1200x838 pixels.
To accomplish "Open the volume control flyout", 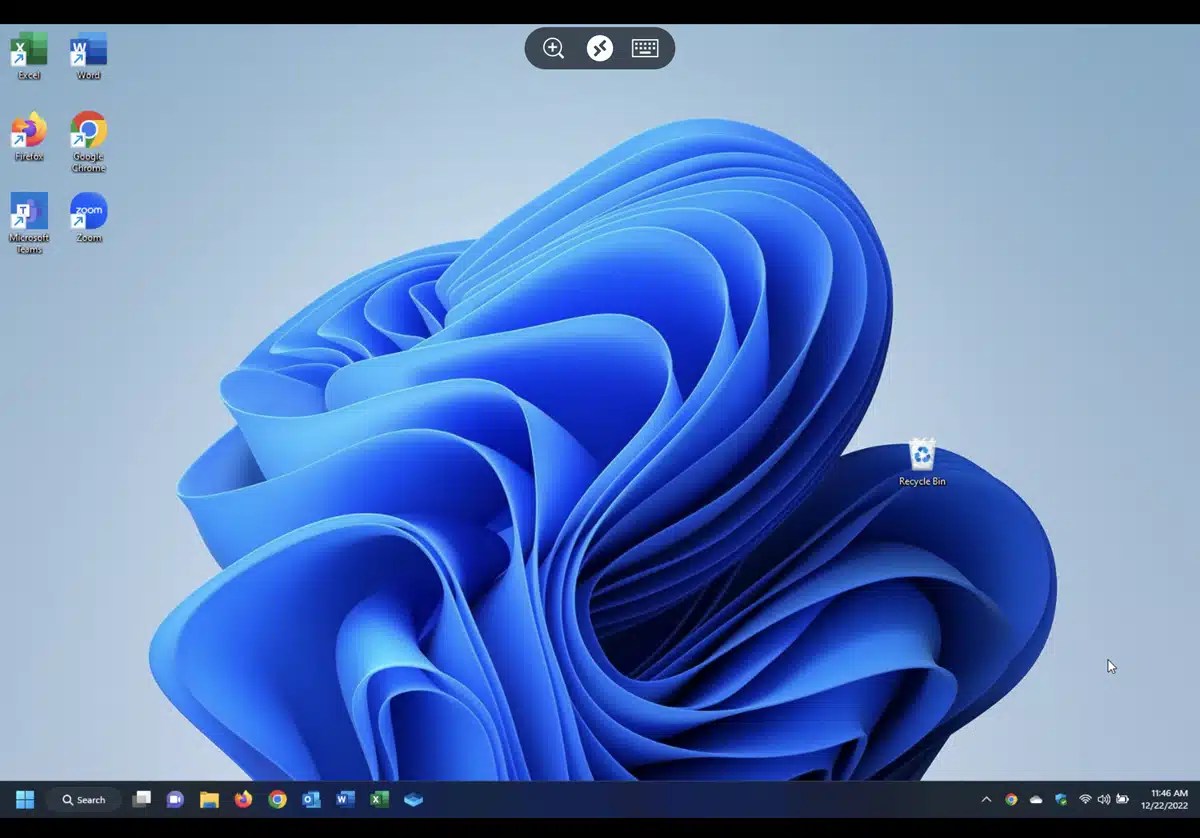I will pos(1104,799).
